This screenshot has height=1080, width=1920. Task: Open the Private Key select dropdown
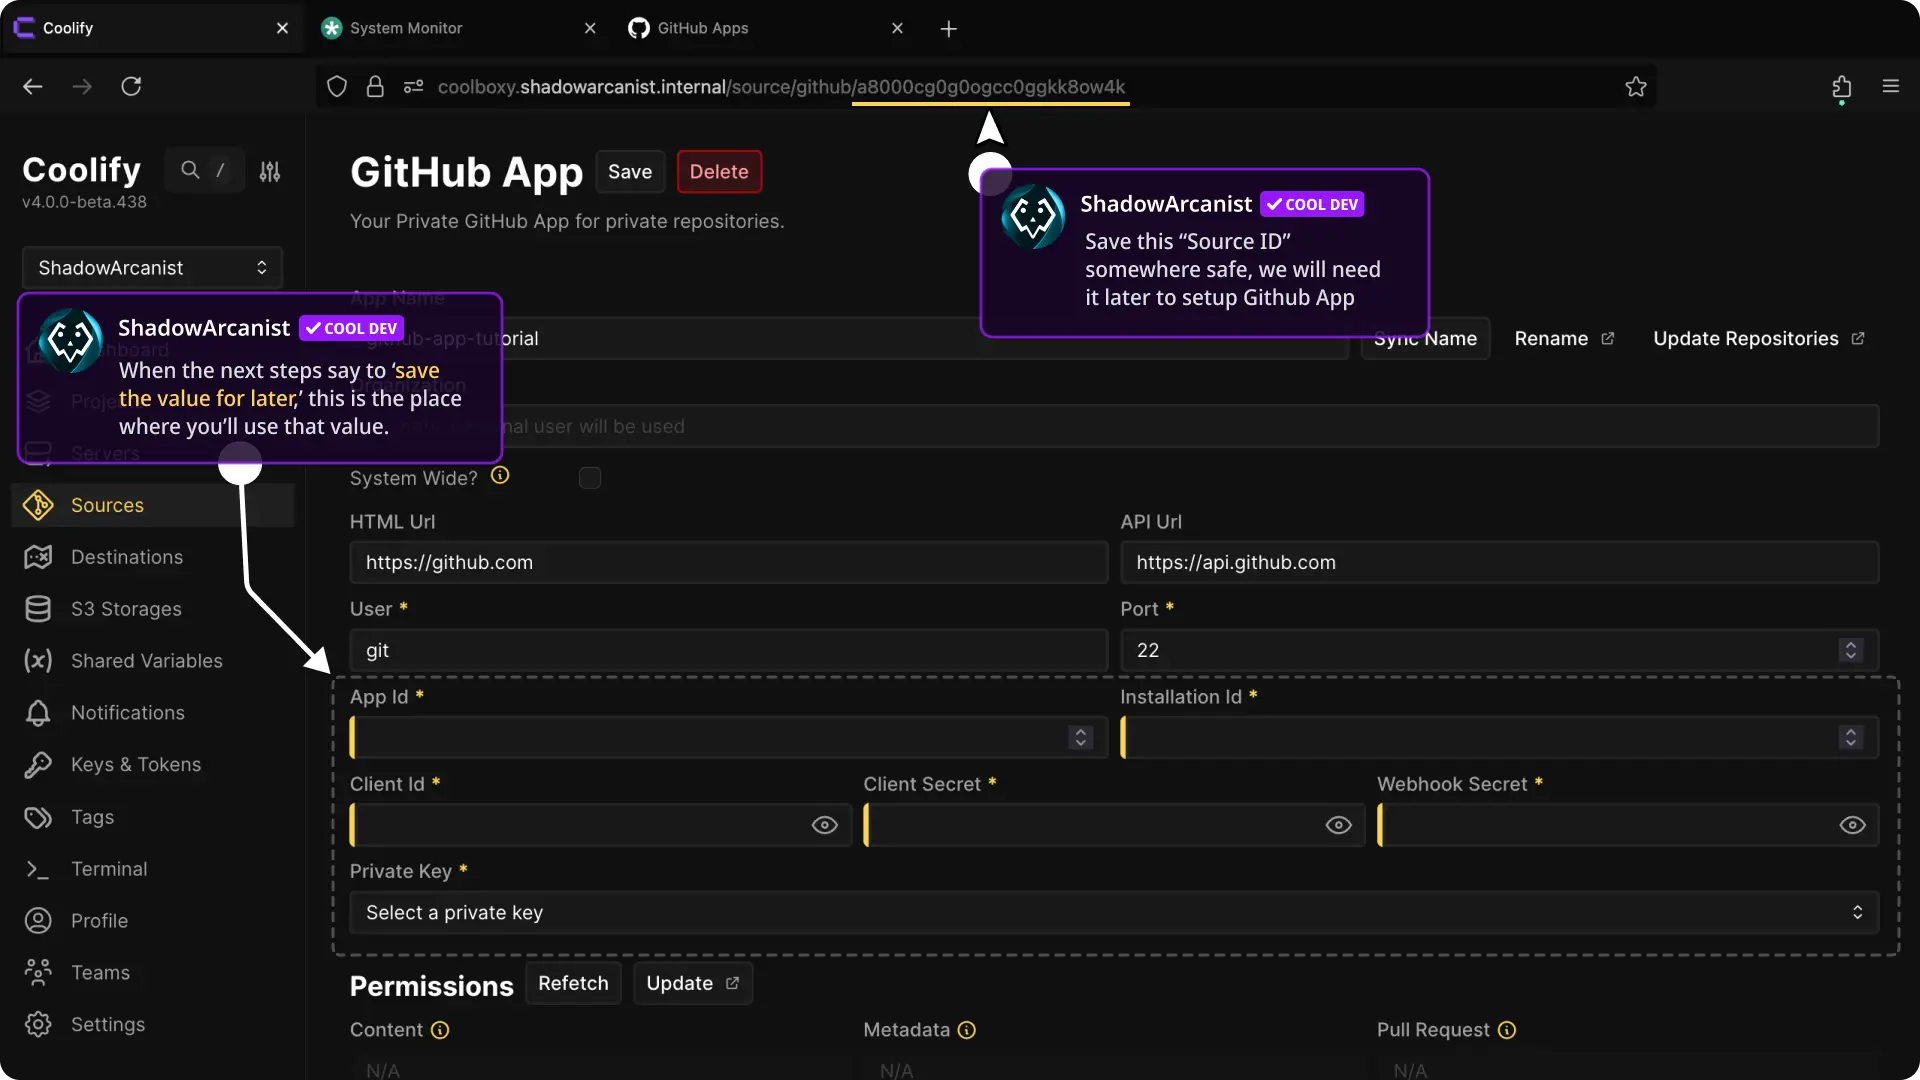click(1113, 912)
